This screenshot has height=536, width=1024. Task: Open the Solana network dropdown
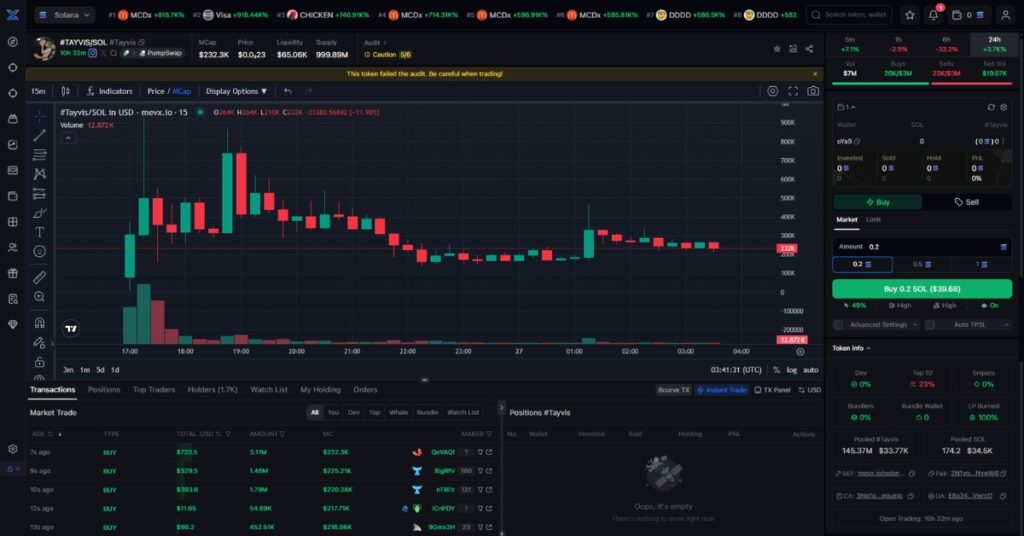click(x=64, y=14)
